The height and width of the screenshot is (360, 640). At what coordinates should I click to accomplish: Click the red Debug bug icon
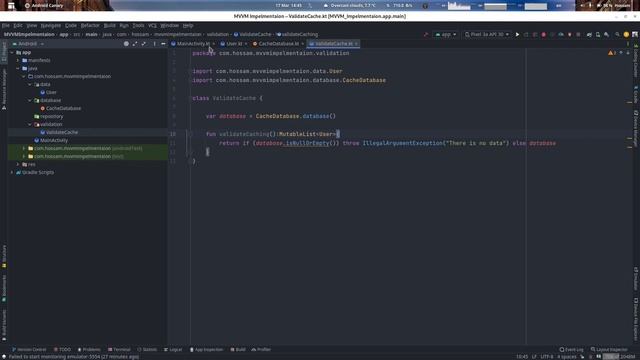[x=543, y=35]
